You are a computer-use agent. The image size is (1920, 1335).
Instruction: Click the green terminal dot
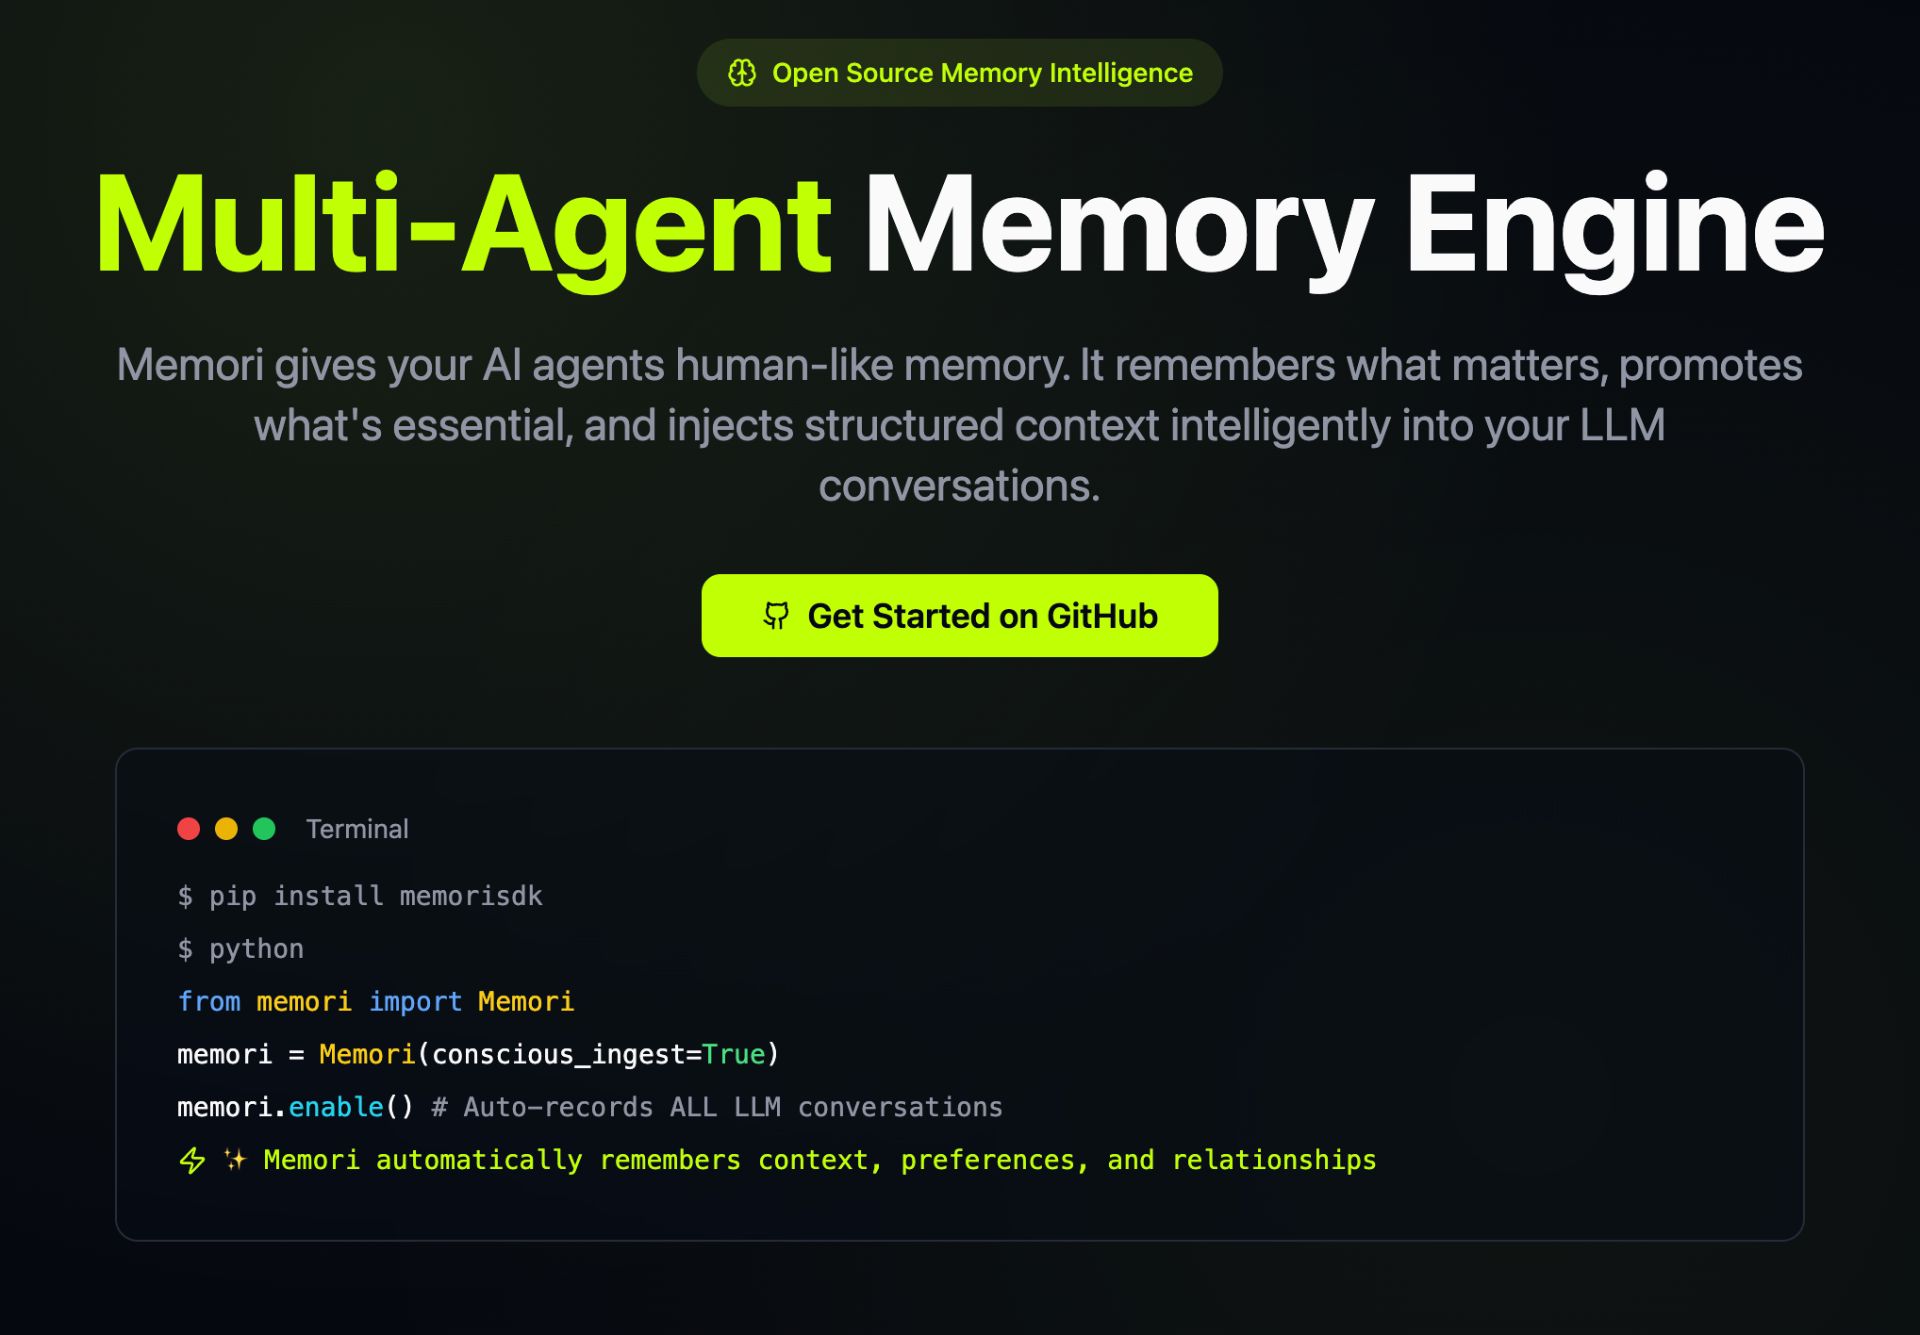[264, 829]
